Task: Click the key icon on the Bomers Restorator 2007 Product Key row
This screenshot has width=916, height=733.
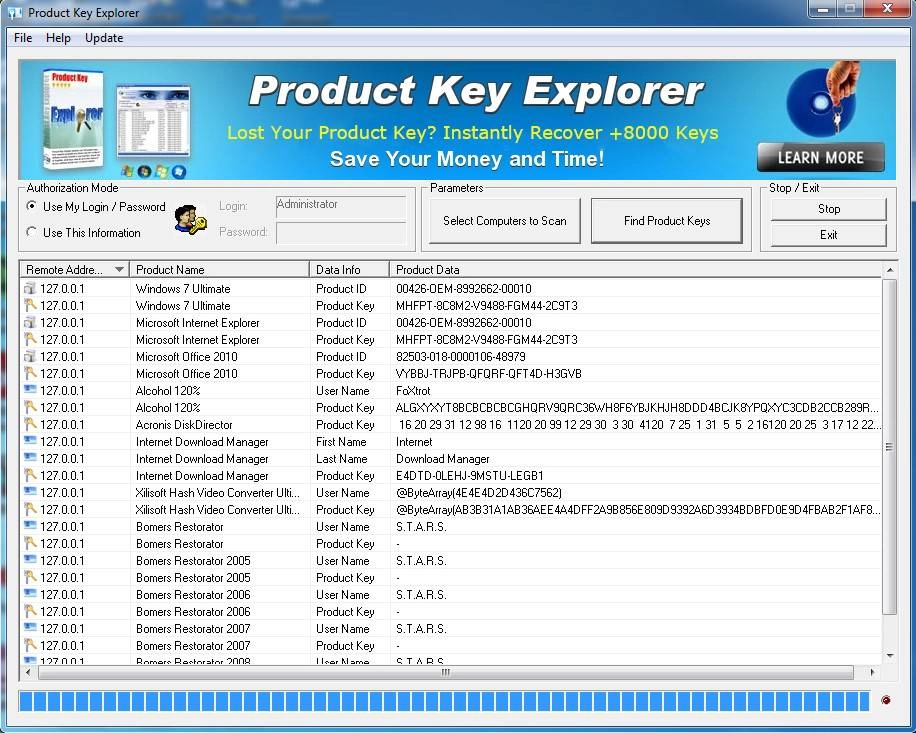Action: coord(30,645)
